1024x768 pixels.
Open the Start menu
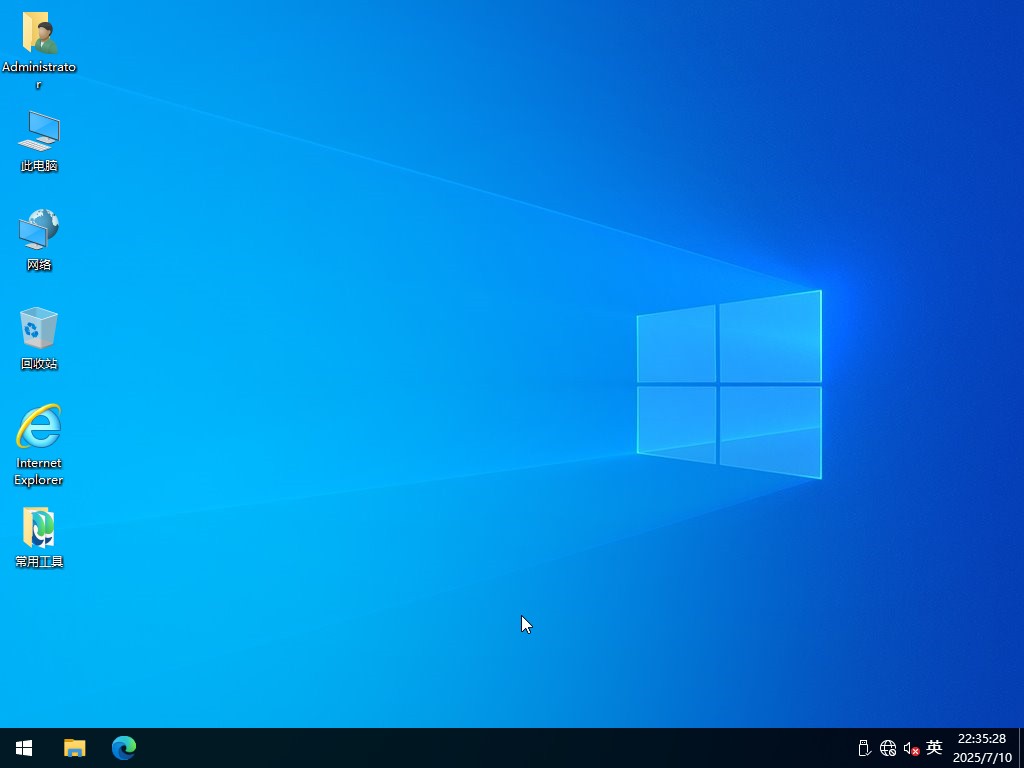pos(22,747)
